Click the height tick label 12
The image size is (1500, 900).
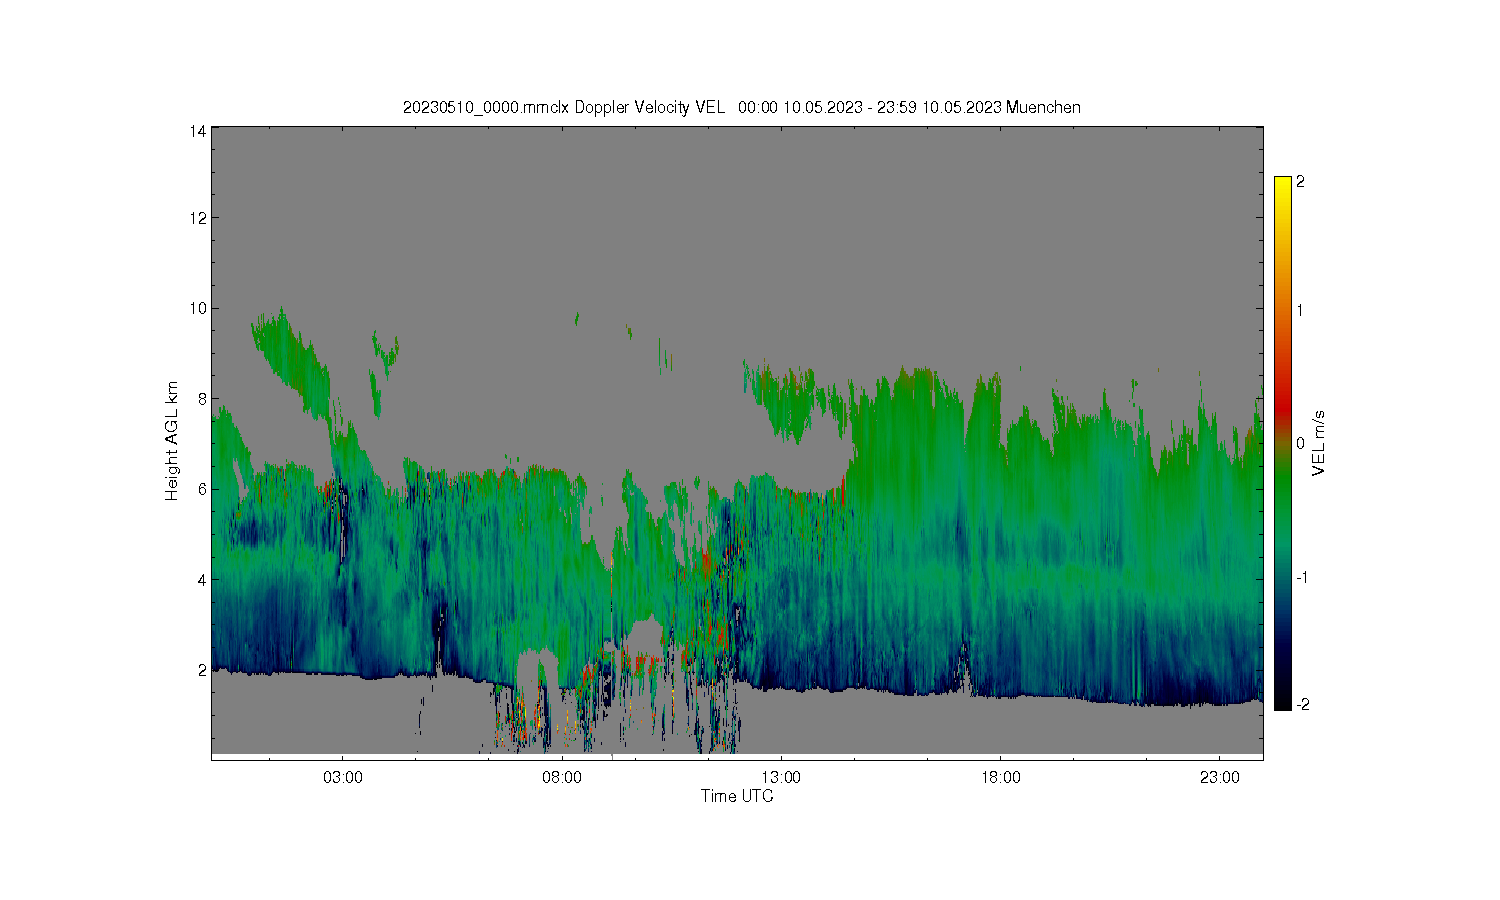tap(198, 218)
